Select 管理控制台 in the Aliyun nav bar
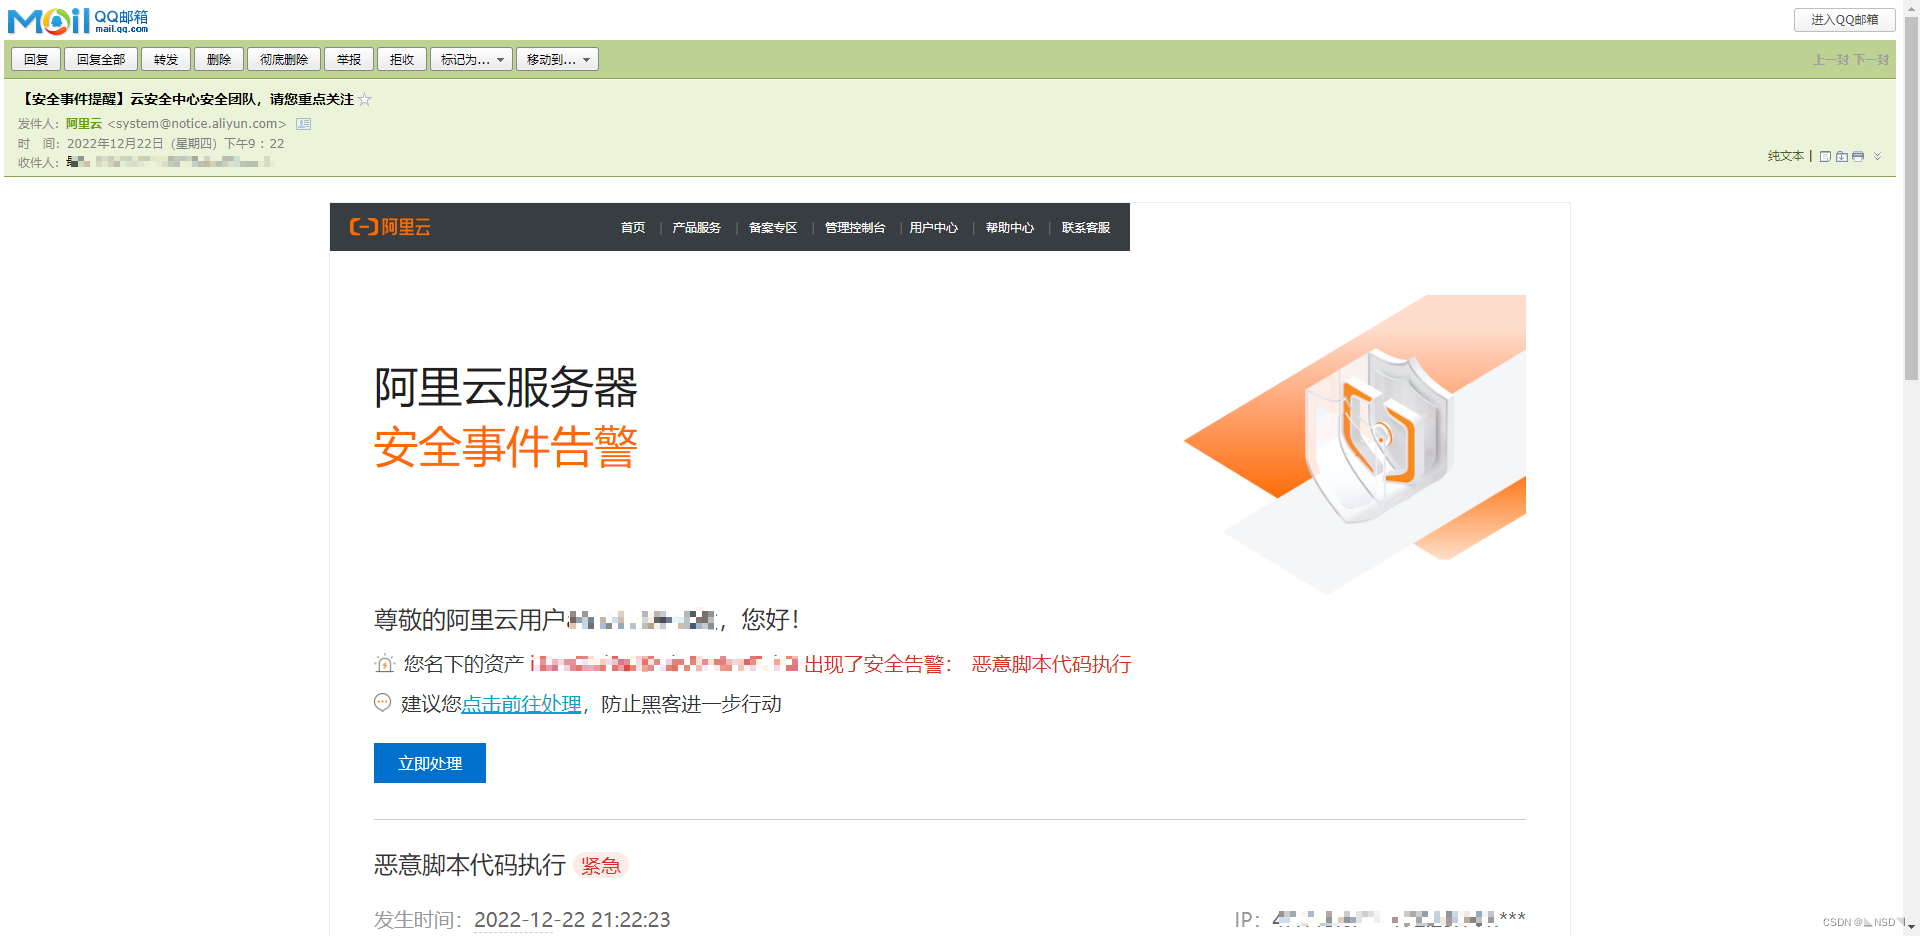 point(854,228)
